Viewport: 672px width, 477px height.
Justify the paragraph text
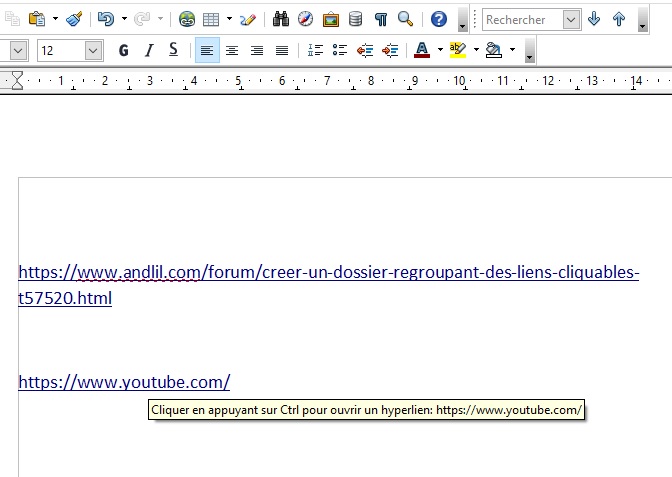[282, 50]
